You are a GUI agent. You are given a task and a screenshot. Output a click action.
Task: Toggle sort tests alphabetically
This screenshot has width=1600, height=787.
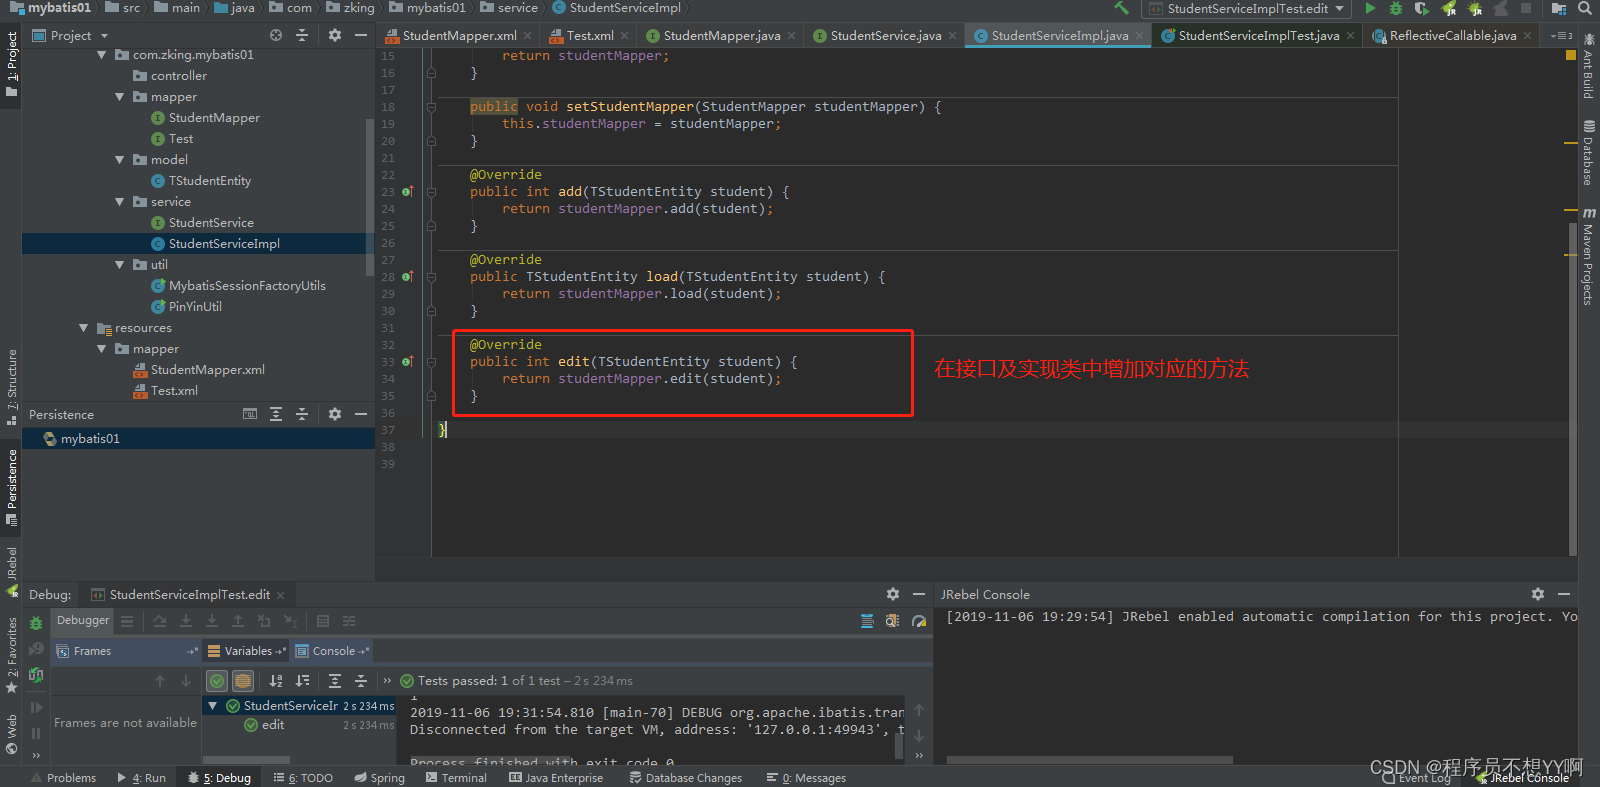(x=276, y=681)
